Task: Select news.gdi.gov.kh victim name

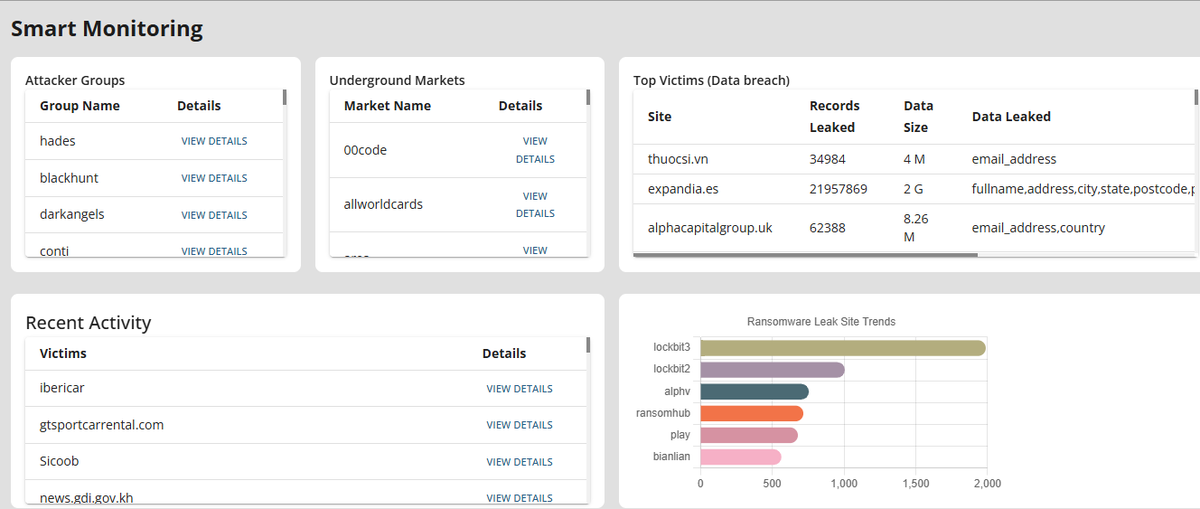Action: [x=86, y=498]
